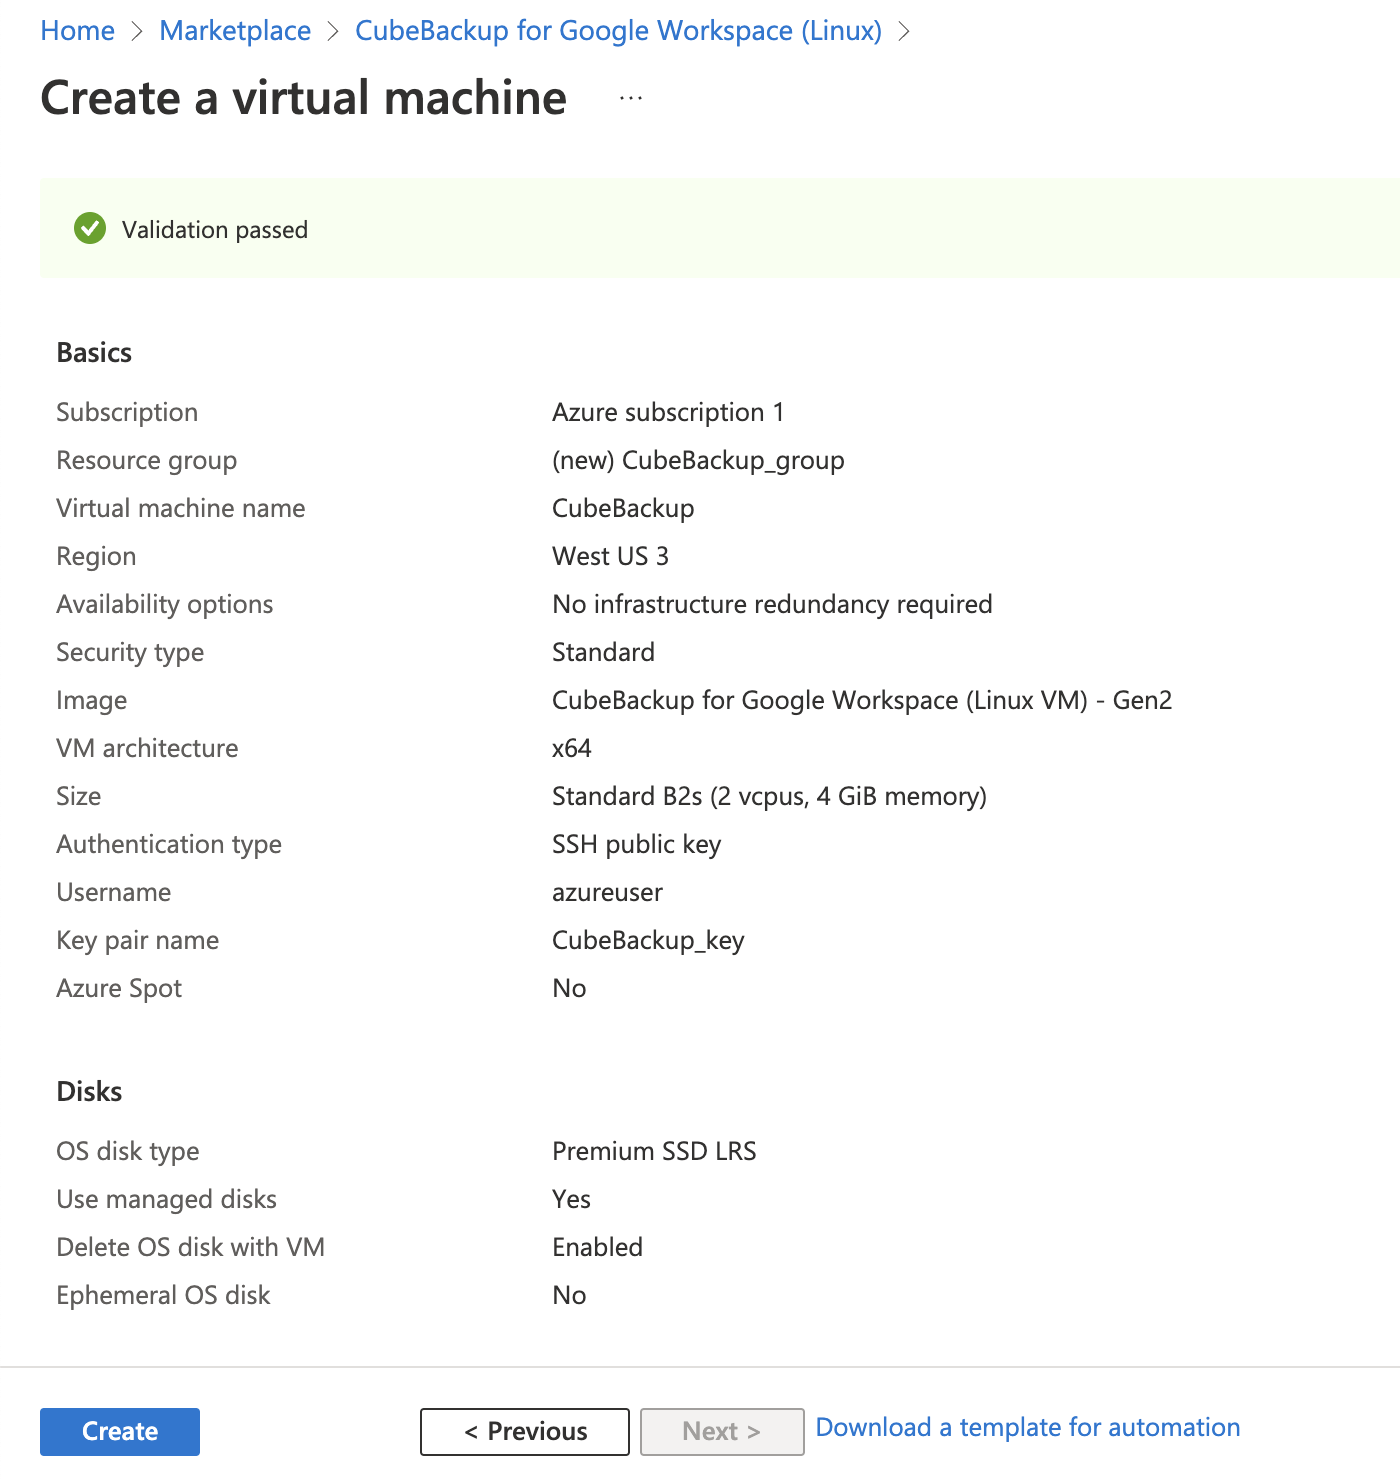
Task: Select 'Premium SSD LRS' disk type value
Action: 654,1151
